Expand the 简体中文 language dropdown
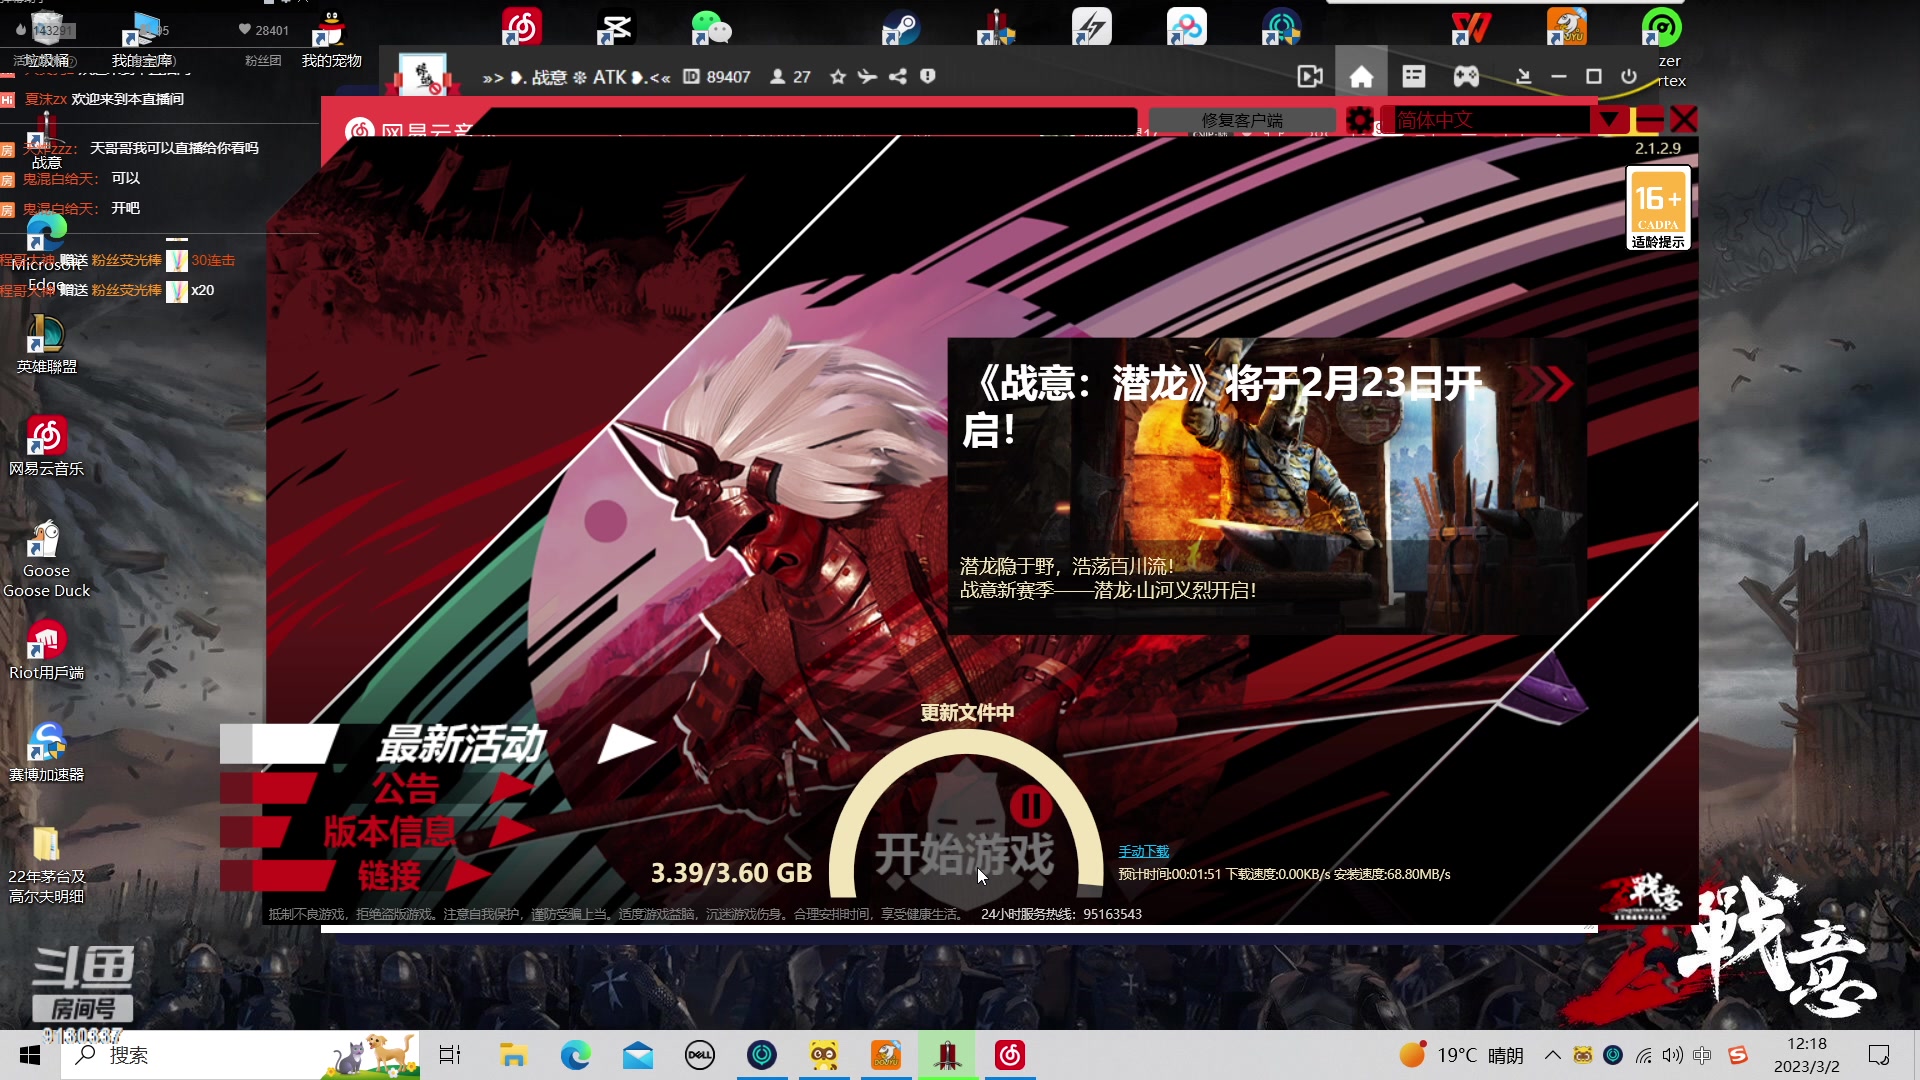This screenshot has height=1080, width=1920. 1609,120
